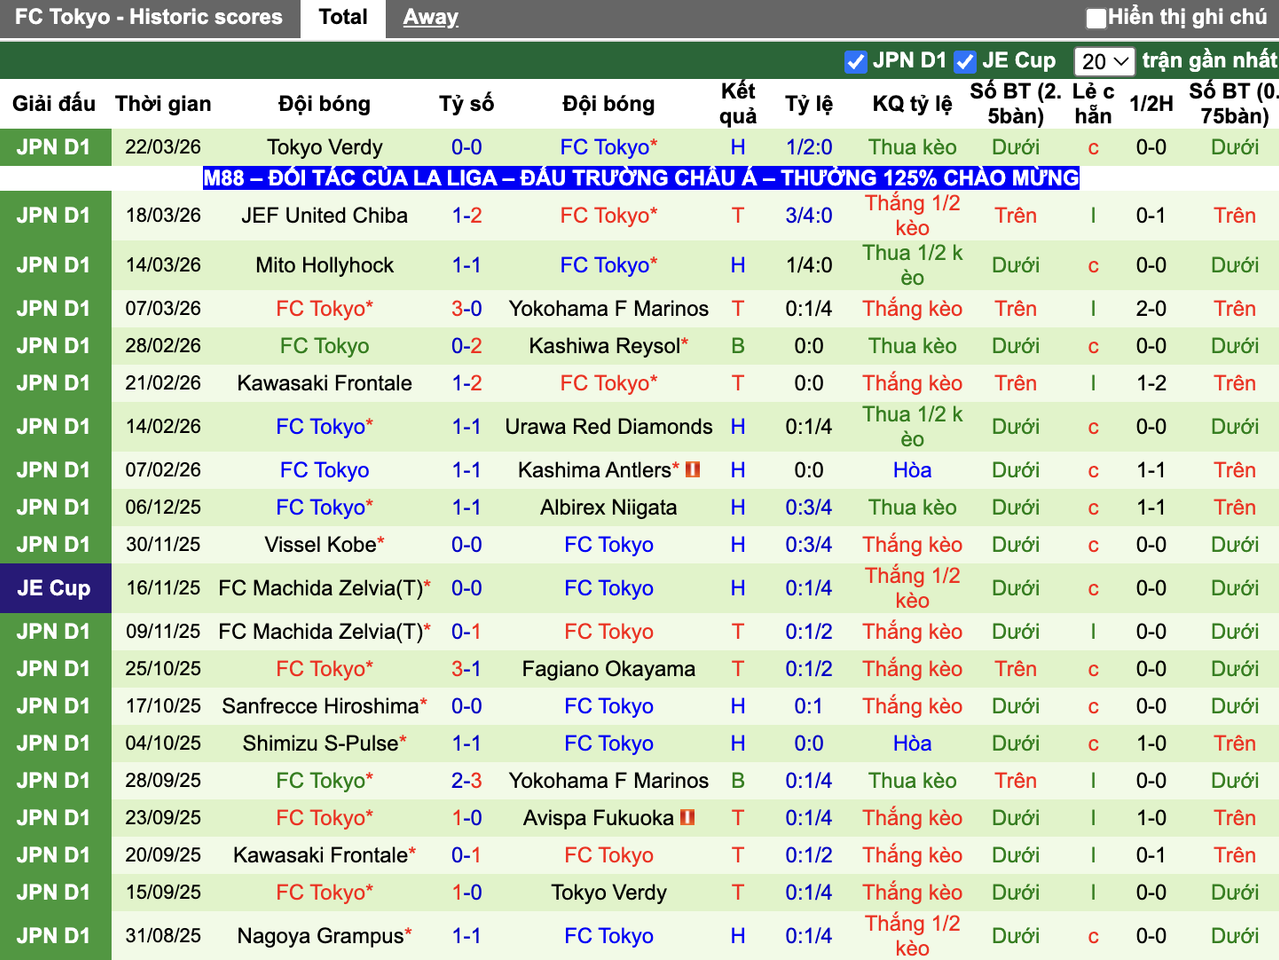Image resolution: width=1279 pixels, height=960 pixels.
Task: Click the date 07/03/26
Action: click(163, 308)
